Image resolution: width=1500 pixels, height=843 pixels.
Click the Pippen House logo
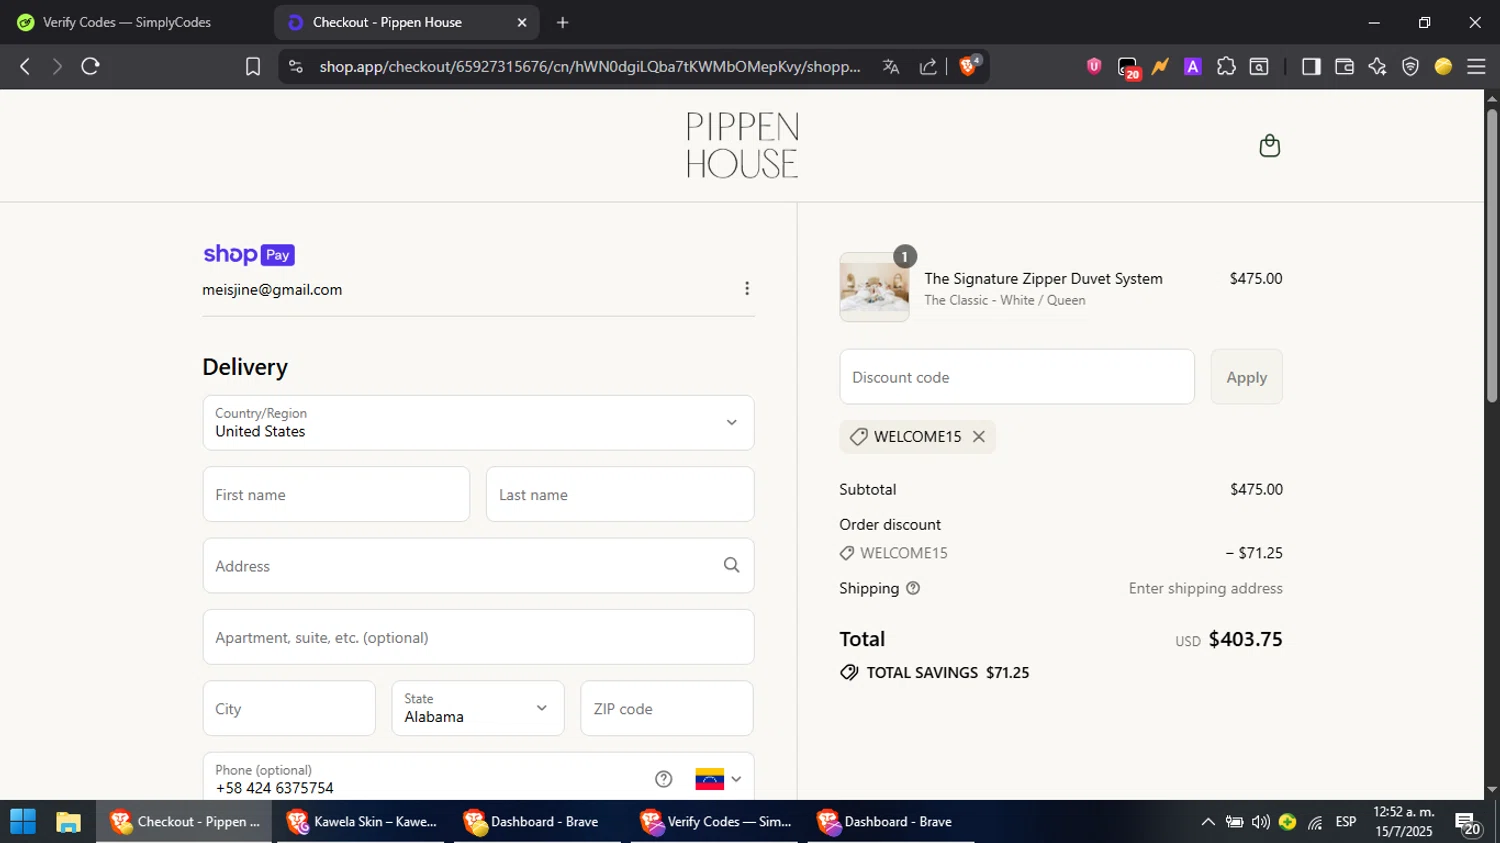[x=742, y=145]
